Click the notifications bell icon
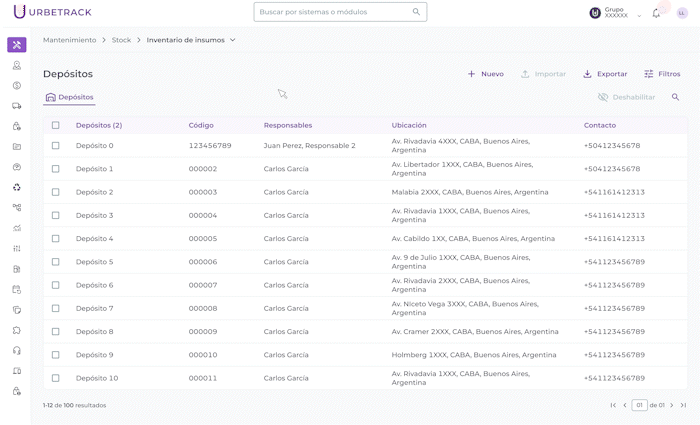The image size is (700, 425). pos(656,13)
